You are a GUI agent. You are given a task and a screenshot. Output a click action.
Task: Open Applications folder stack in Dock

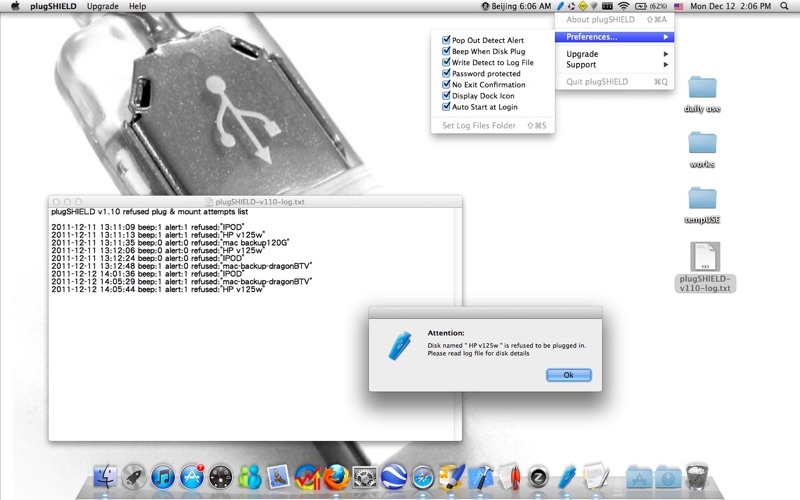point(639,478)
